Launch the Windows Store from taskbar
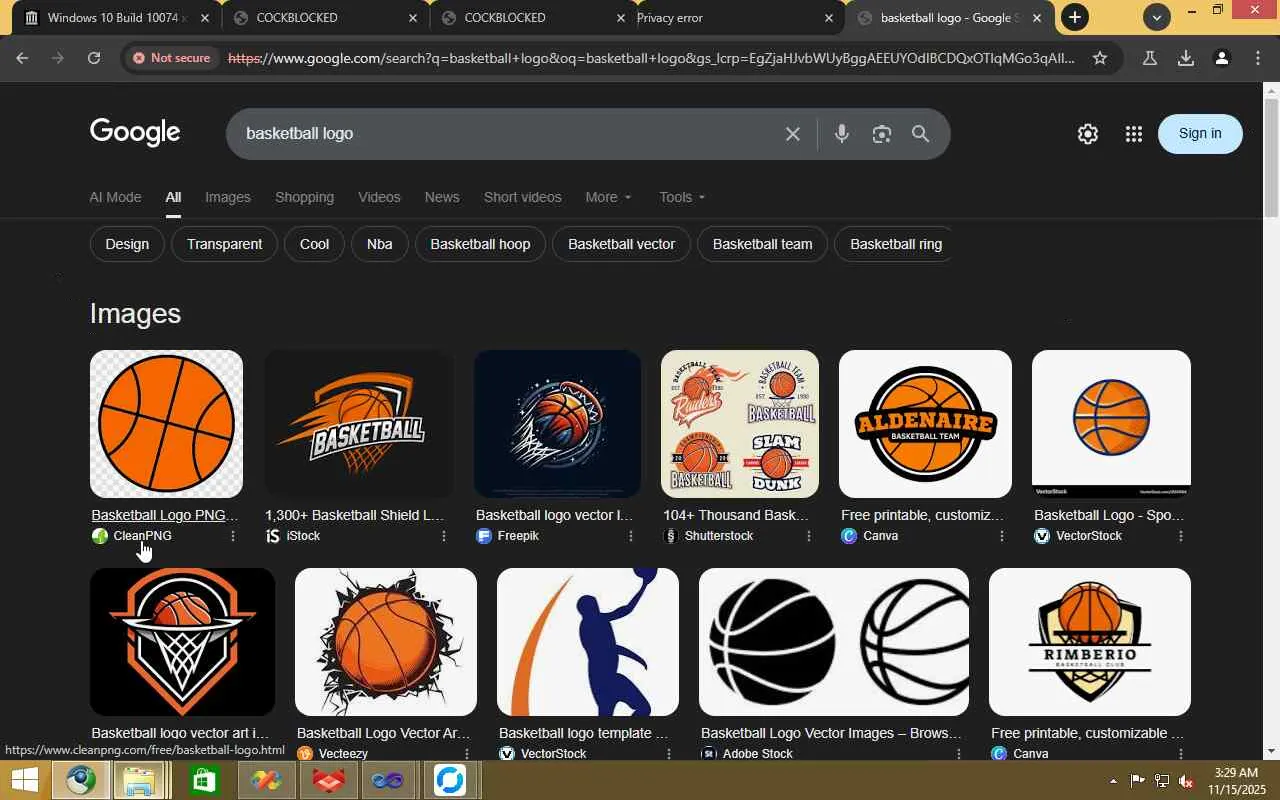The width and height of the screenshot is (1280, 800). point(203,780)
